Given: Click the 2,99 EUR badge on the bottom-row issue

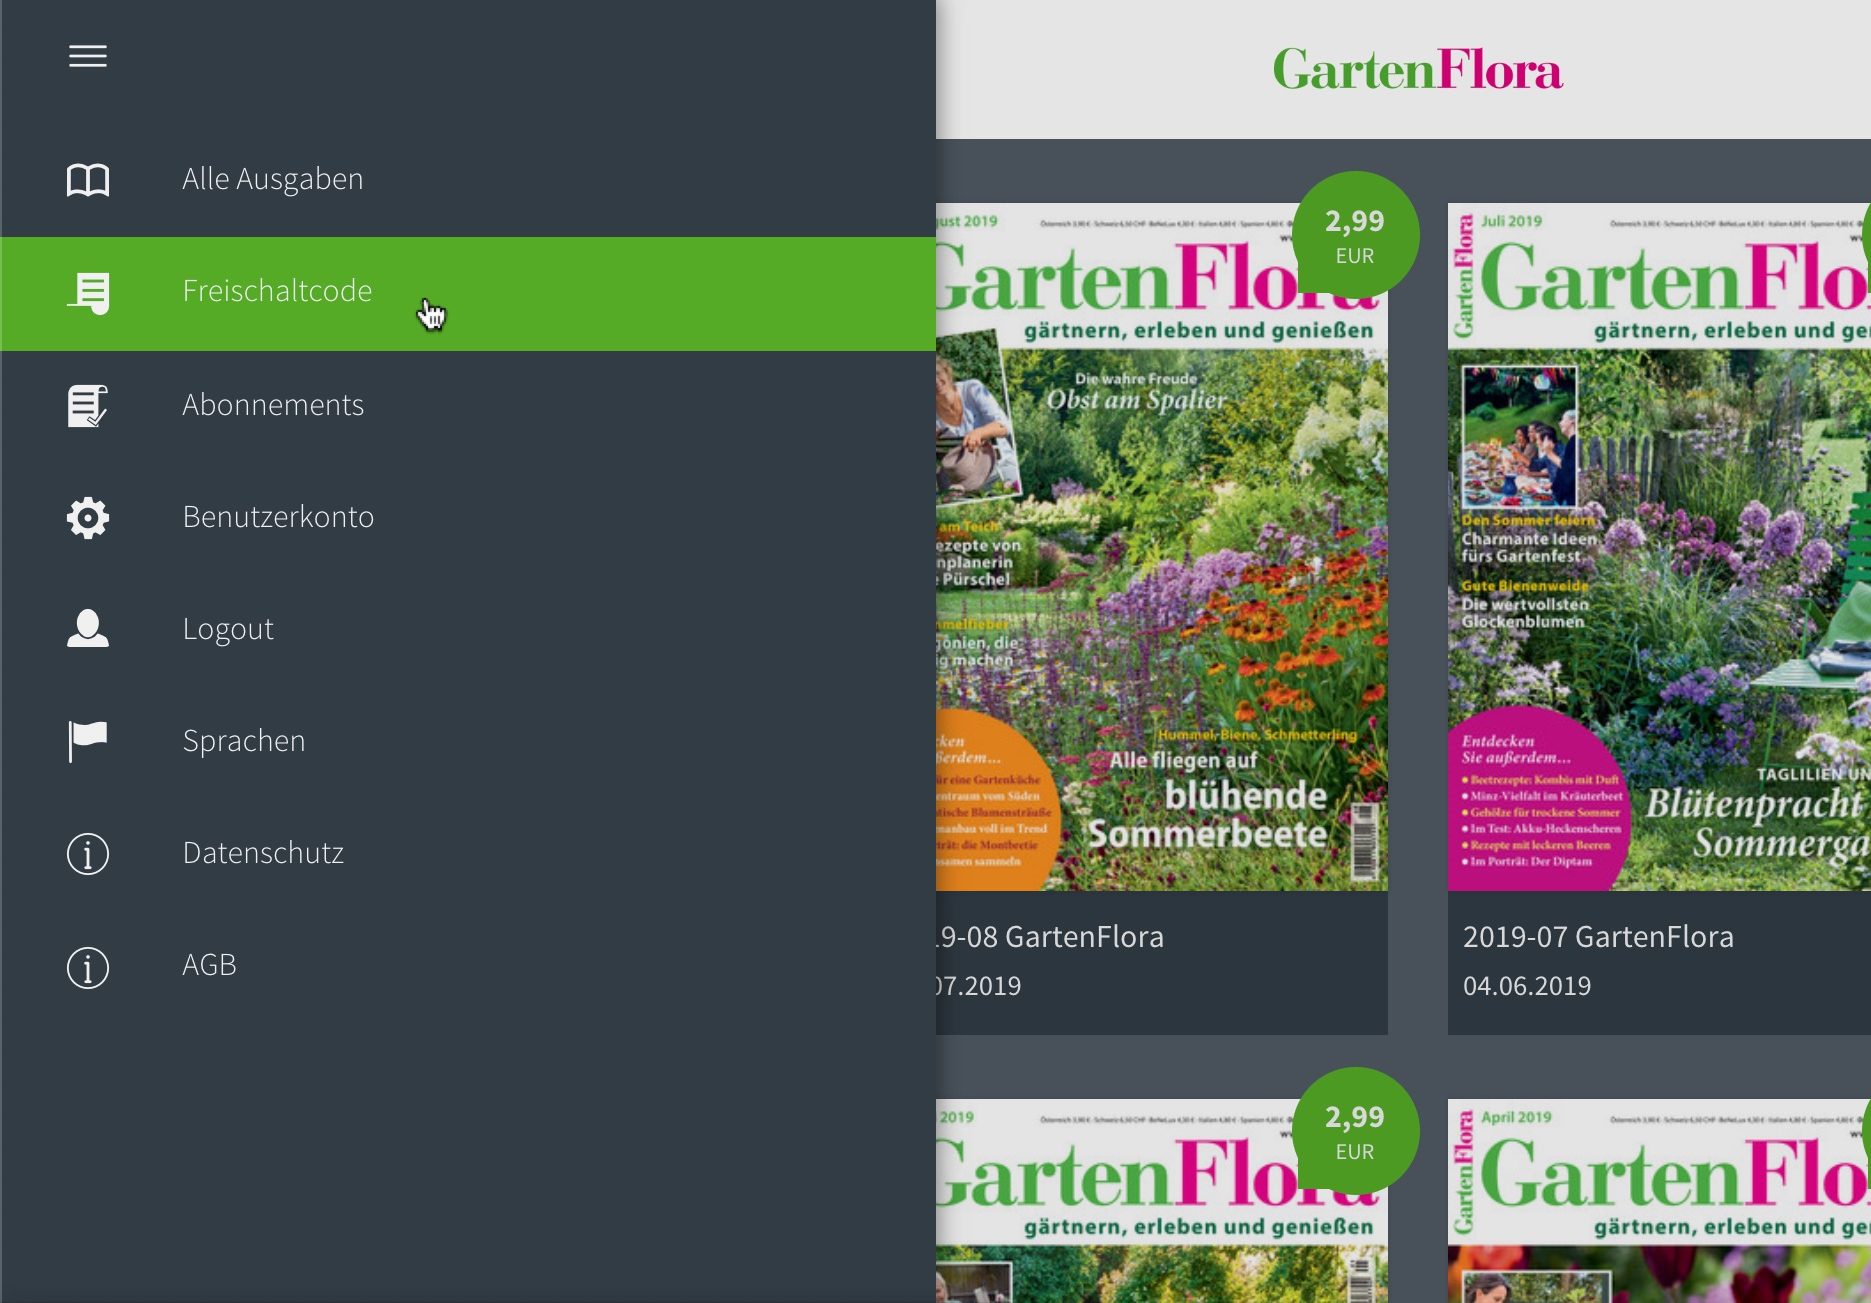Looking at the screenshot, I should point(1355,1131).
